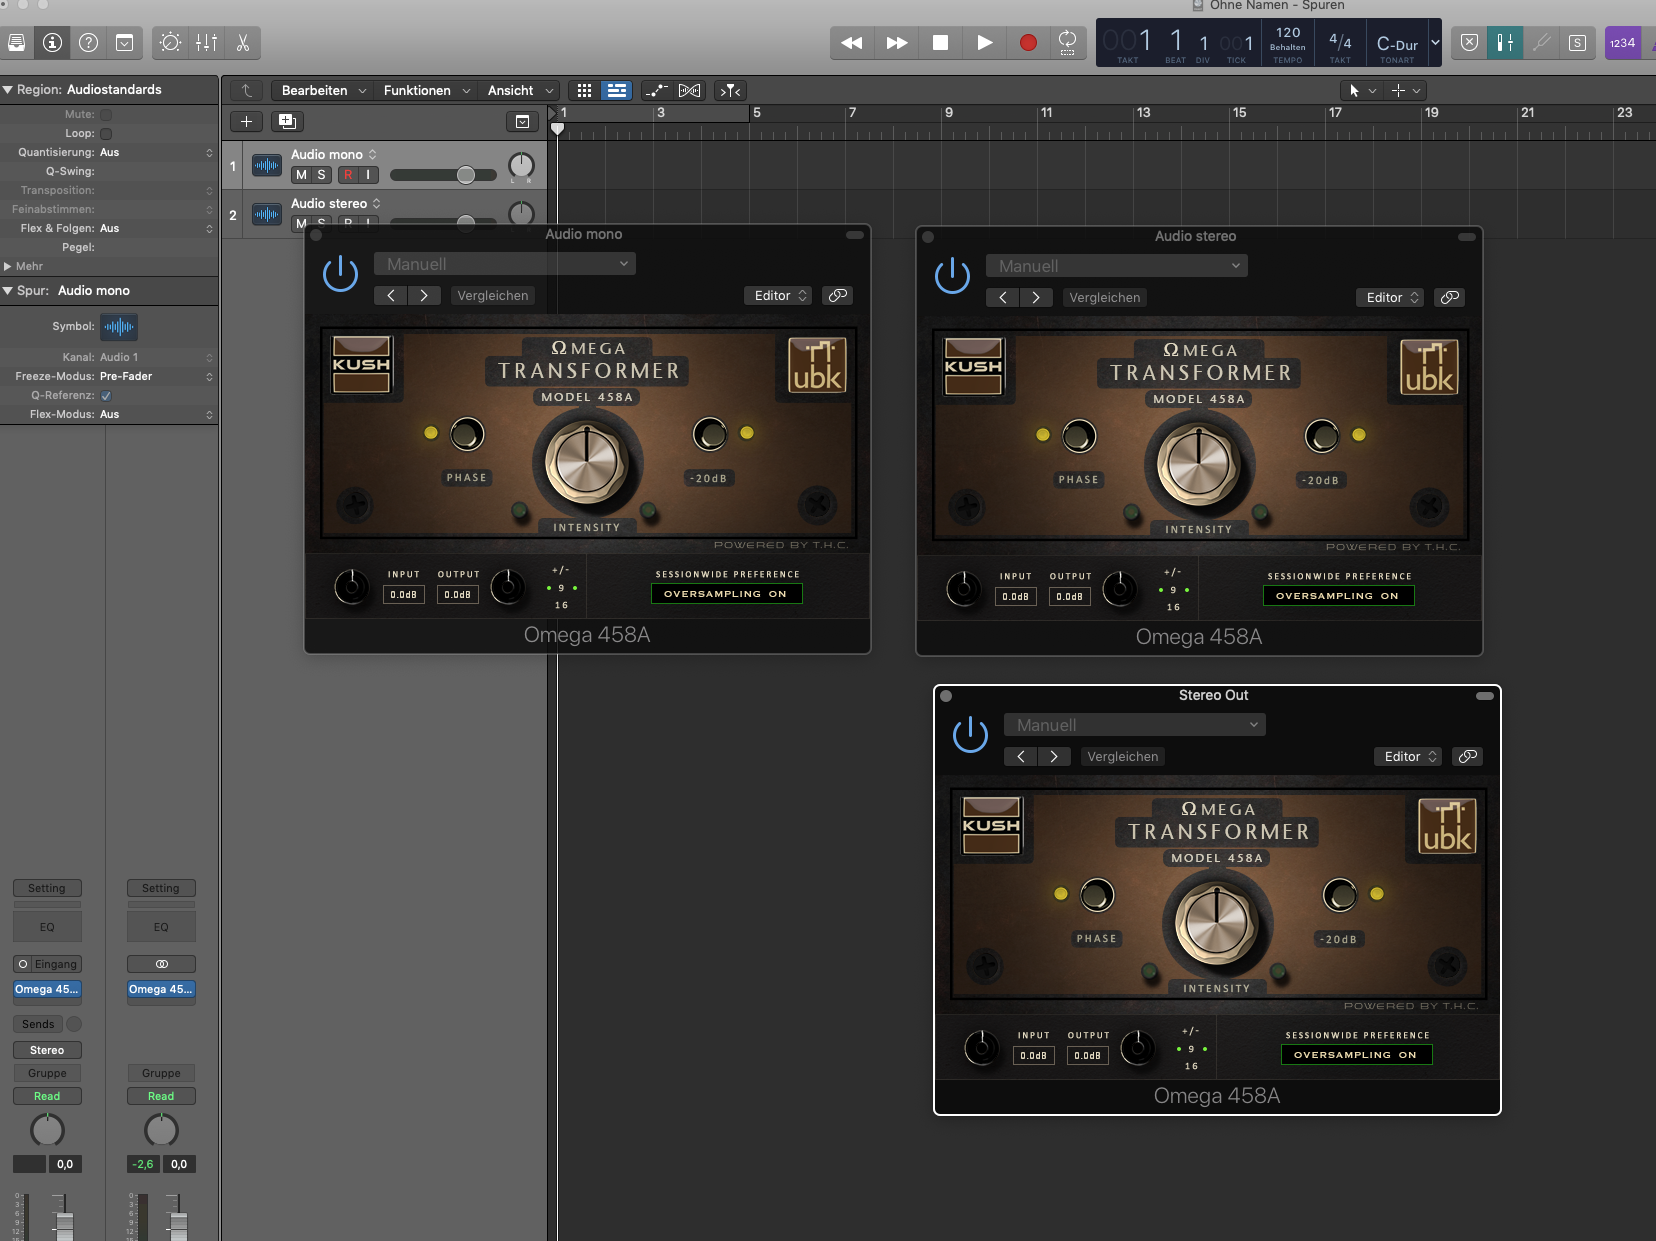
Task: Click Oversampling On button in Stereo Out plugin
Action: coord(1355,1054)
